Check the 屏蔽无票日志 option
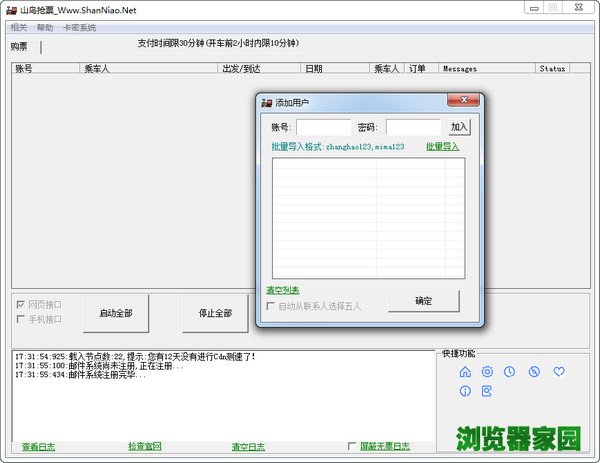Image resolution: width=600 pixels, height=463 pixels. [351, 446]
